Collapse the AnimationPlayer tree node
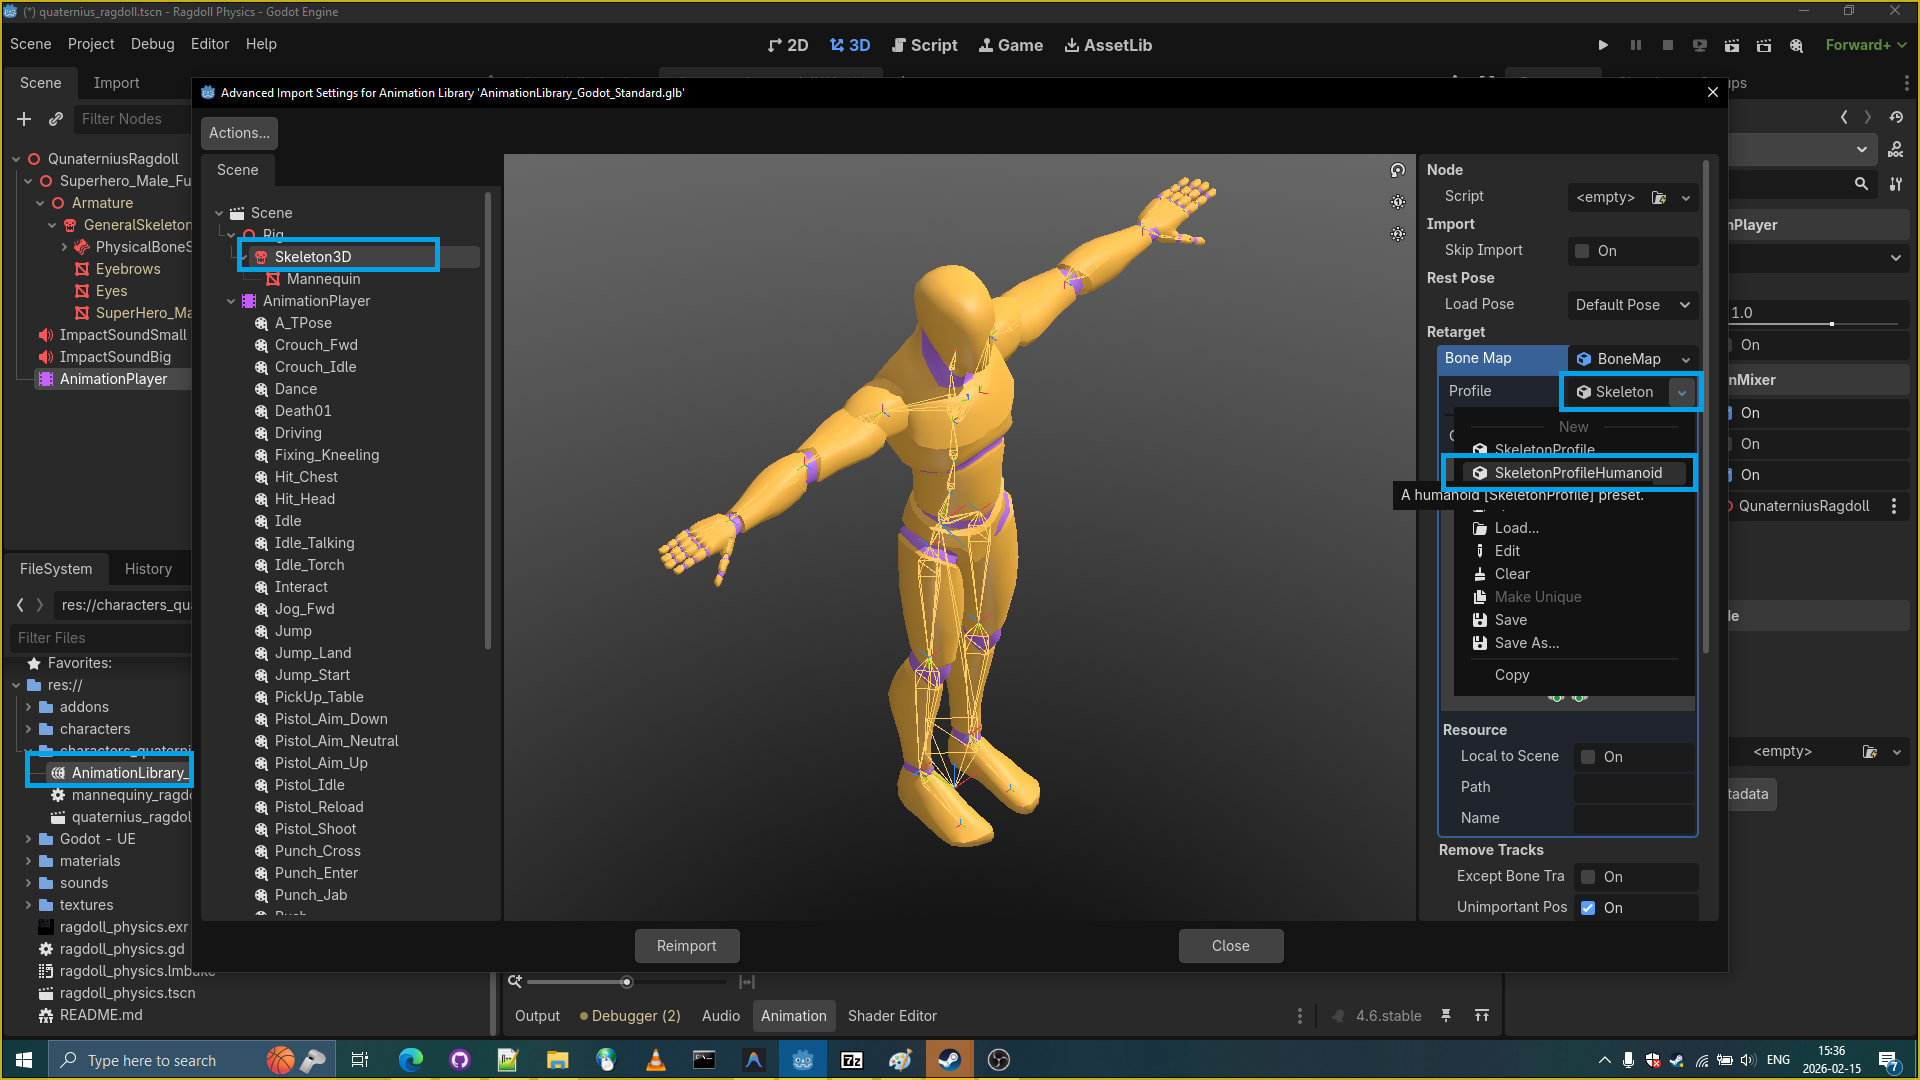The width and height of the screenshot is (1920, 1080). 231,301
